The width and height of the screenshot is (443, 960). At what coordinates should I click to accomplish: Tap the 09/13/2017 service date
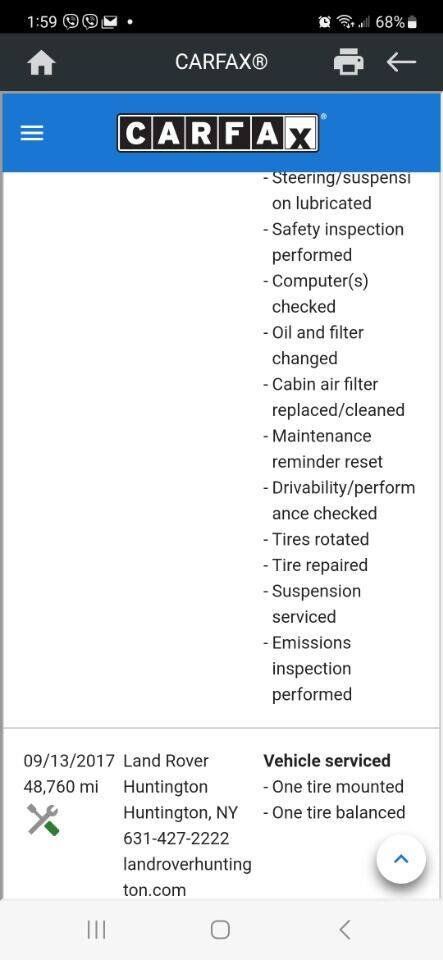69,761
